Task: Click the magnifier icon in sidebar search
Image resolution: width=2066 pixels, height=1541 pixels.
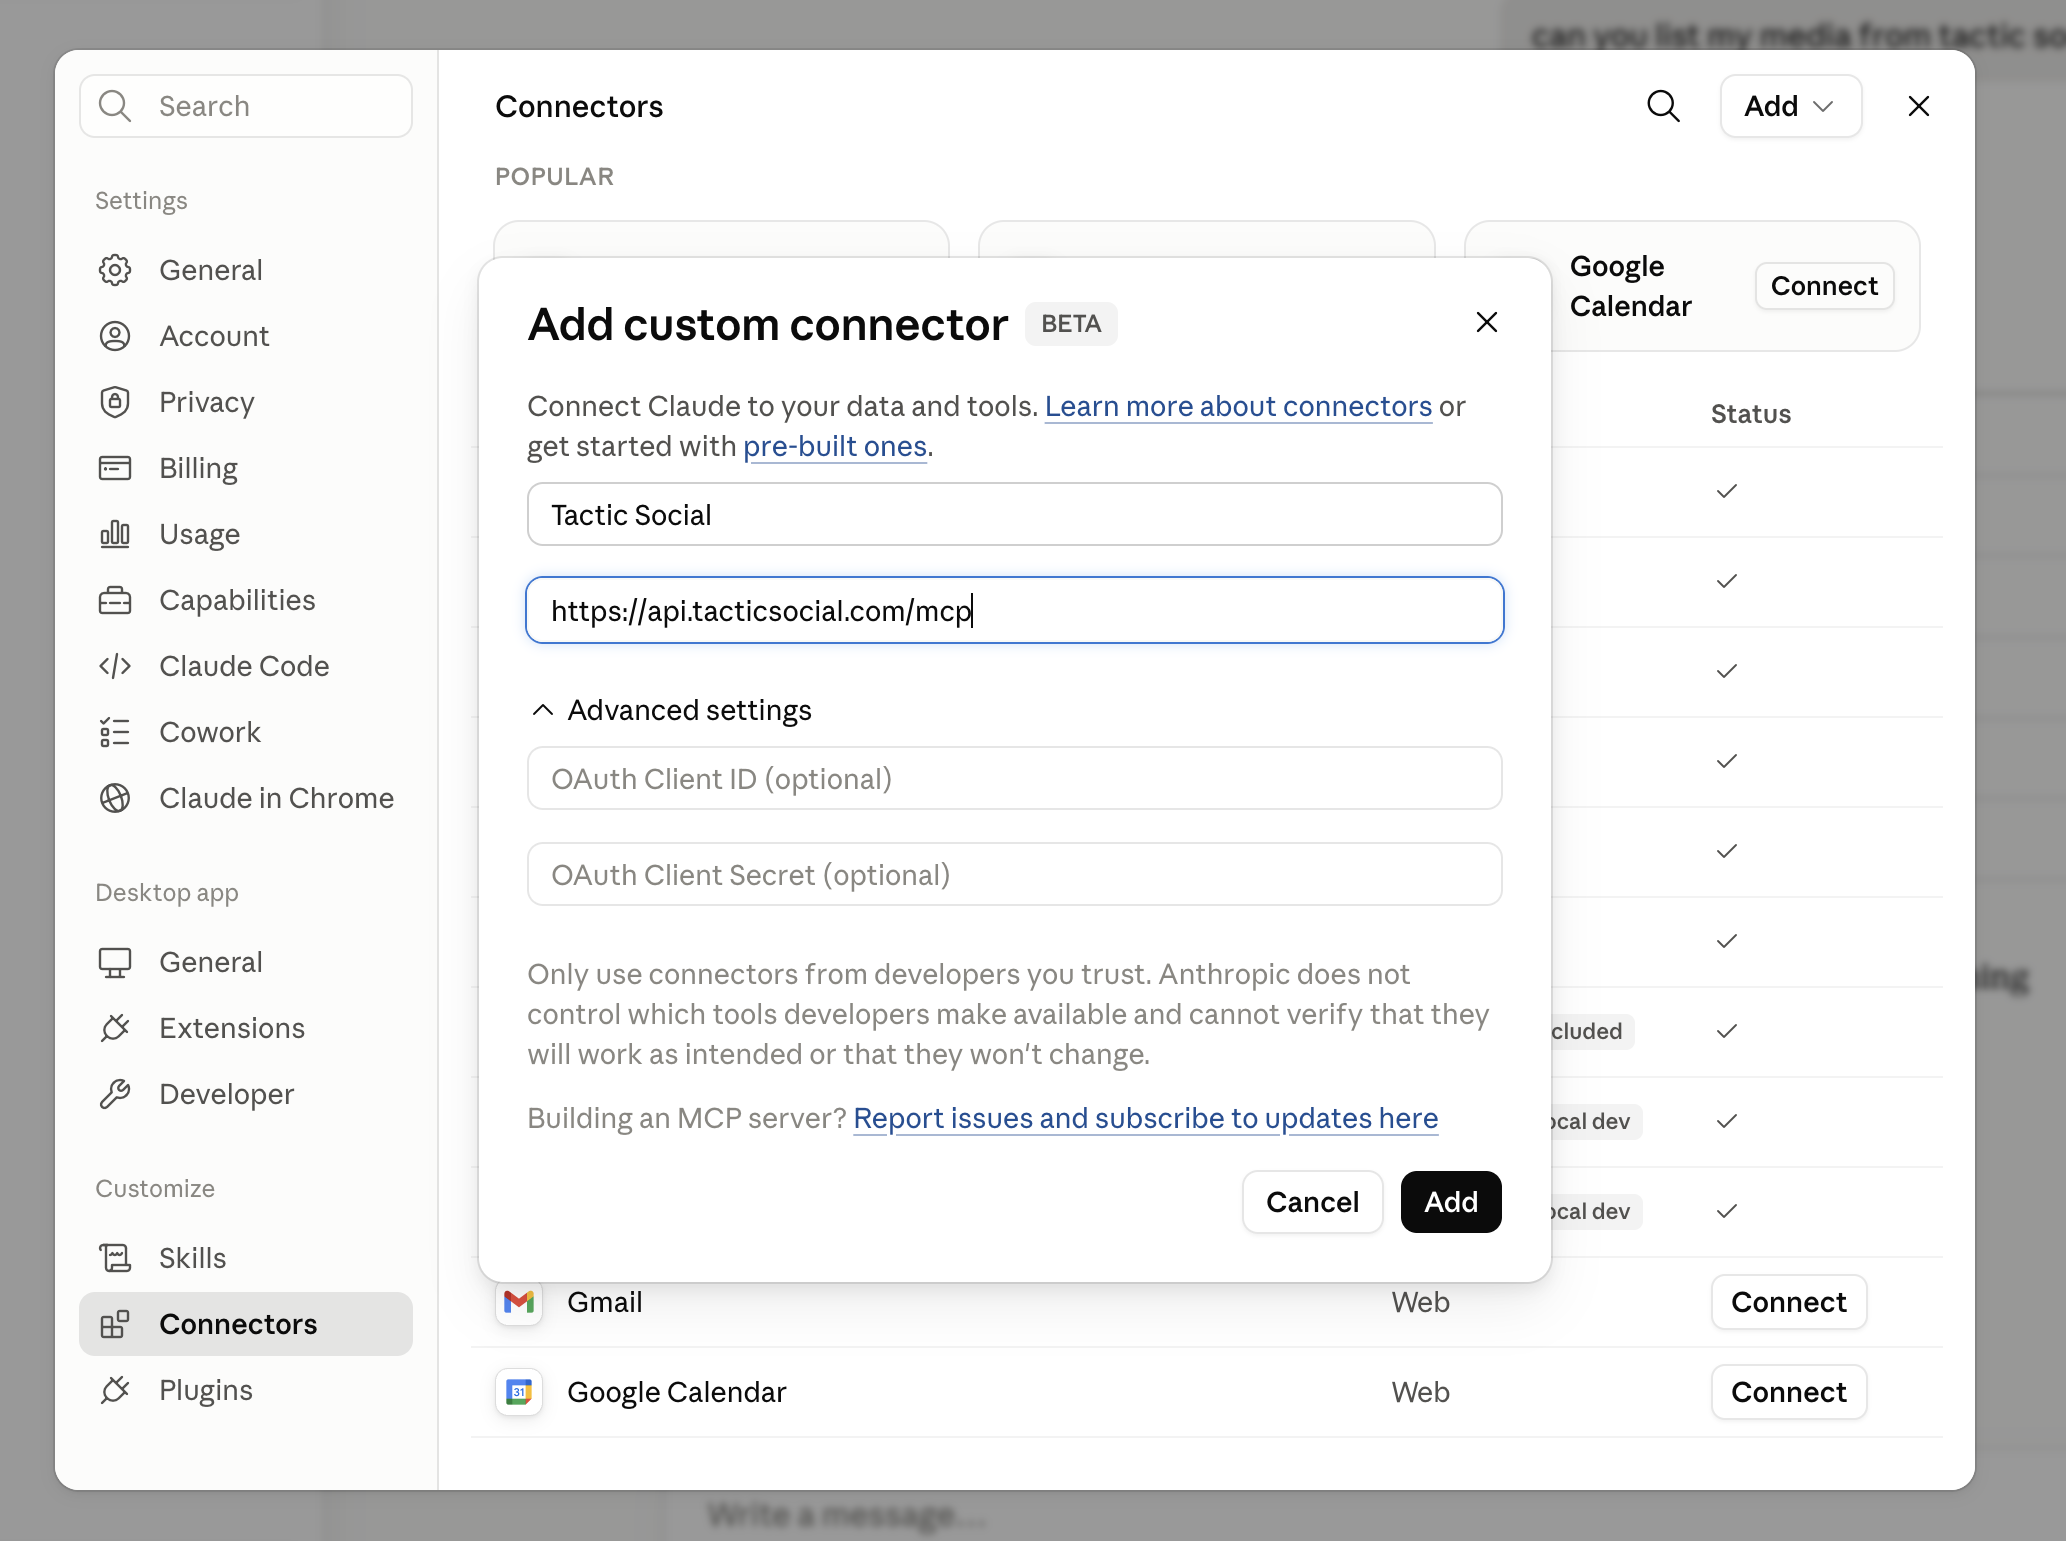Action: tap(115, 106)
